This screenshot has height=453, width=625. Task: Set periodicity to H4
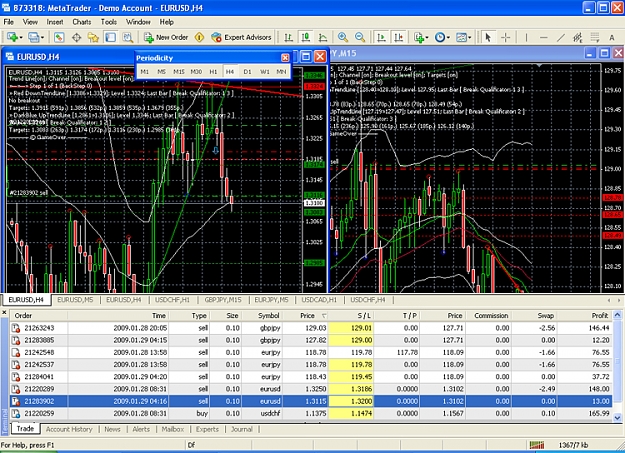pyautogui.click(x=230, y=72)
